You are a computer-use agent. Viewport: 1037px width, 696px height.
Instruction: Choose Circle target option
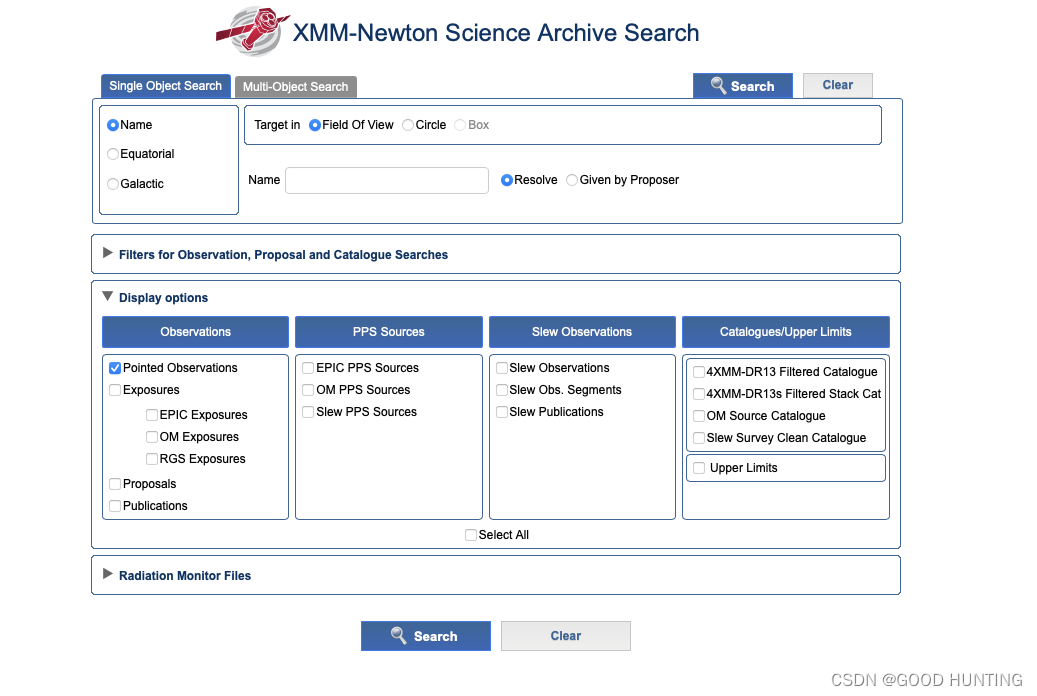[408, 125]
